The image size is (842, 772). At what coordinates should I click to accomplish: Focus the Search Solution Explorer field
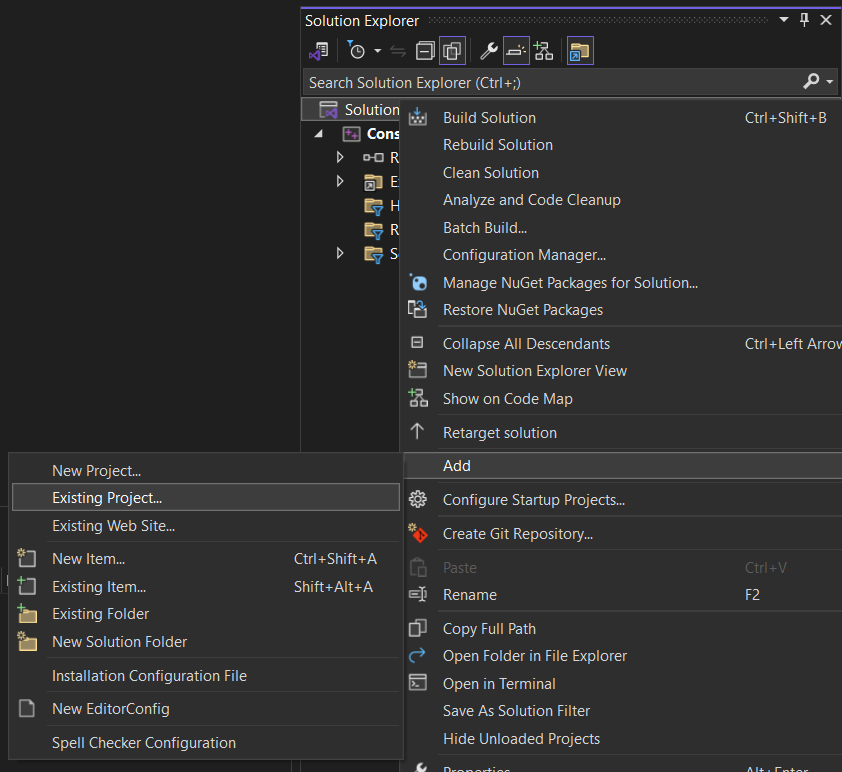coord(553,83)
